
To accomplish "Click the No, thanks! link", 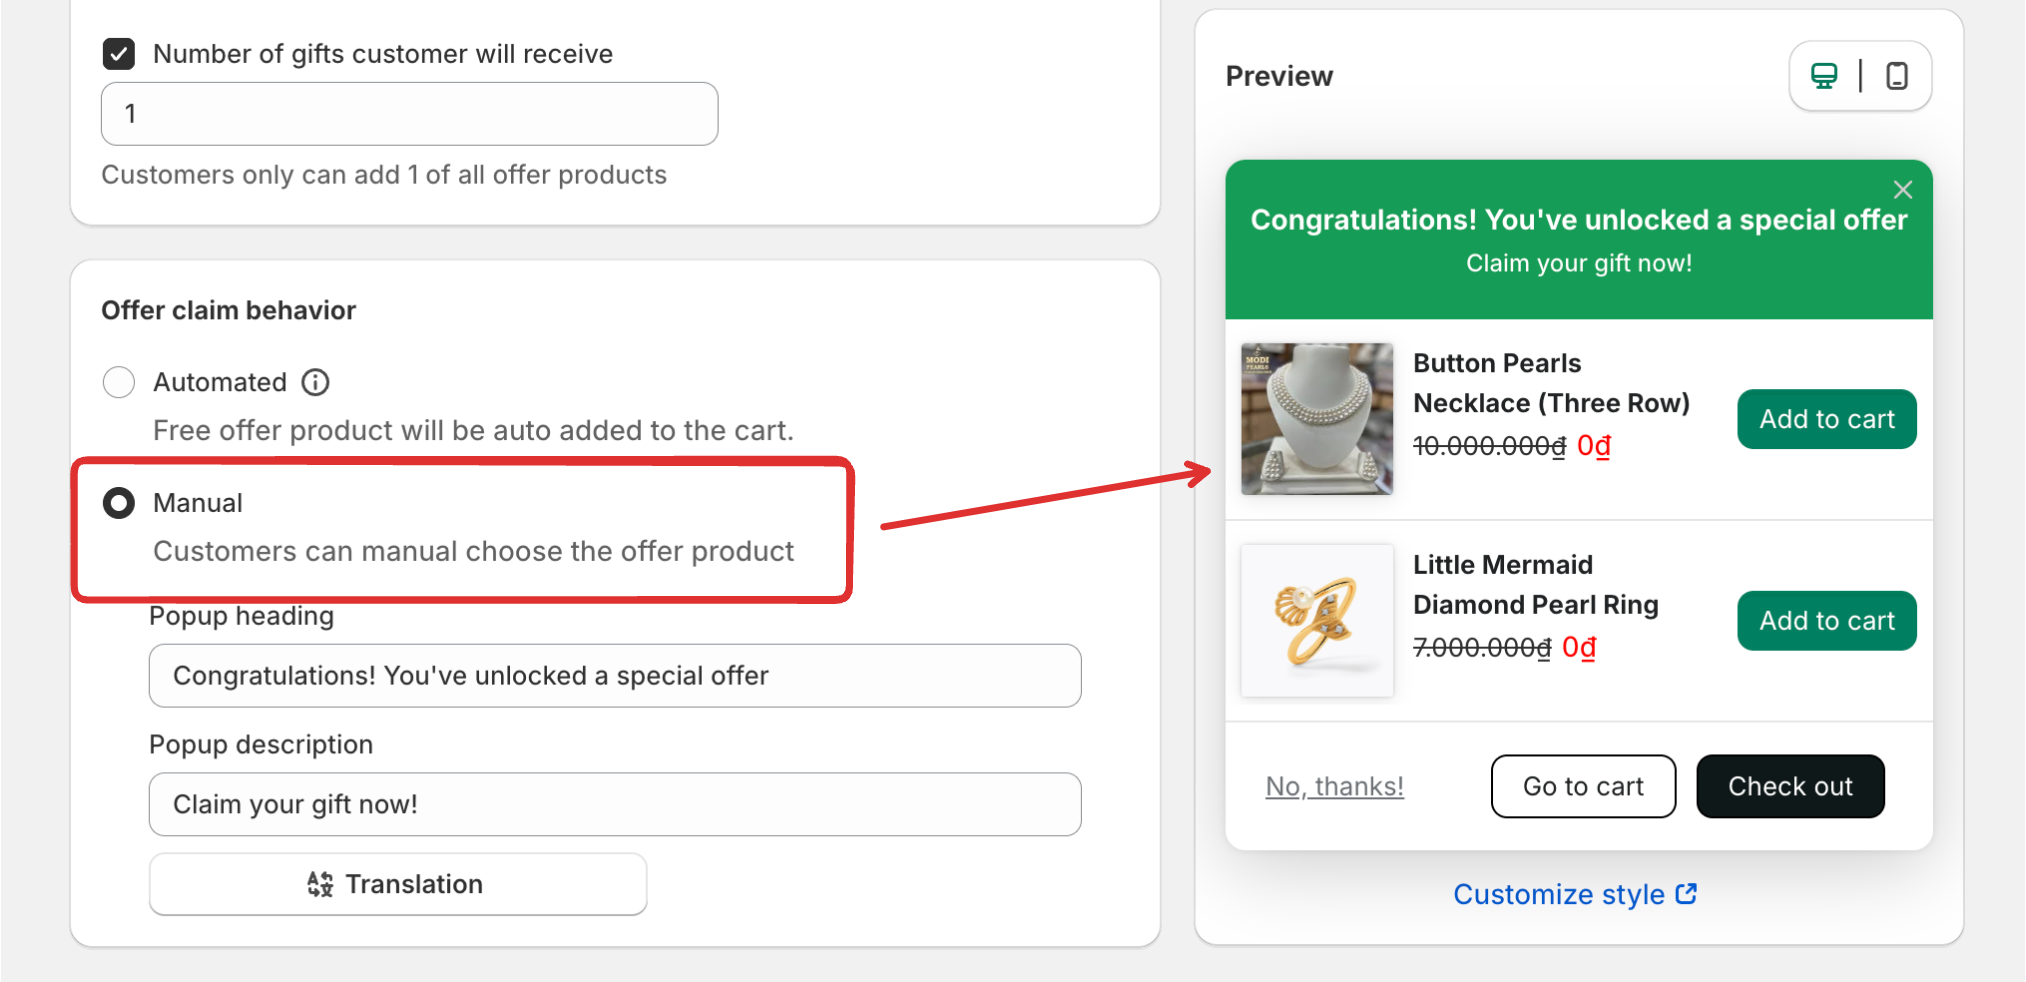I will click(1334, 787).
